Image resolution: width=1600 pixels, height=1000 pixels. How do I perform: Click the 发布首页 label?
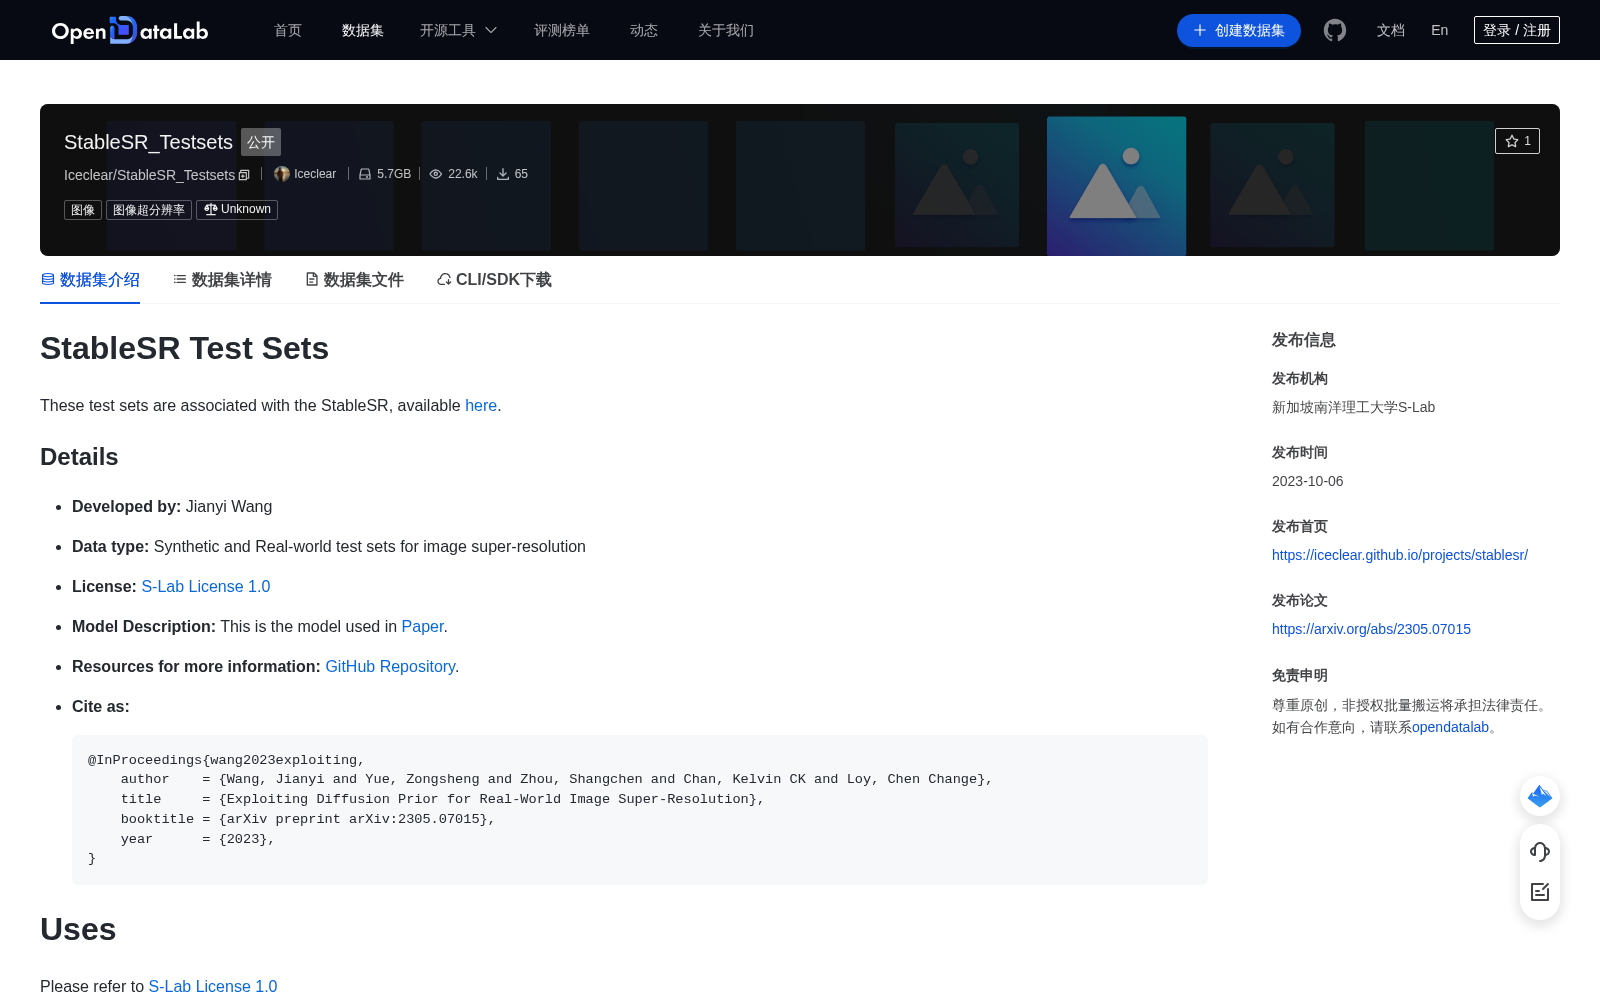point(1300,527)
